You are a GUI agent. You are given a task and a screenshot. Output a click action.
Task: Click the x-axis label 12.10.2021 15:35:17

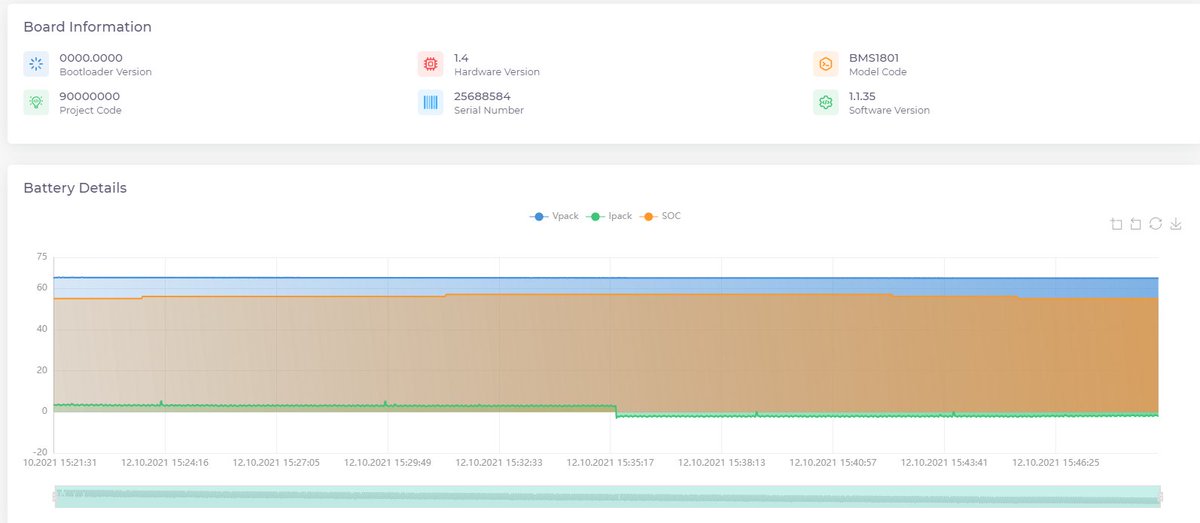(610, 463)
